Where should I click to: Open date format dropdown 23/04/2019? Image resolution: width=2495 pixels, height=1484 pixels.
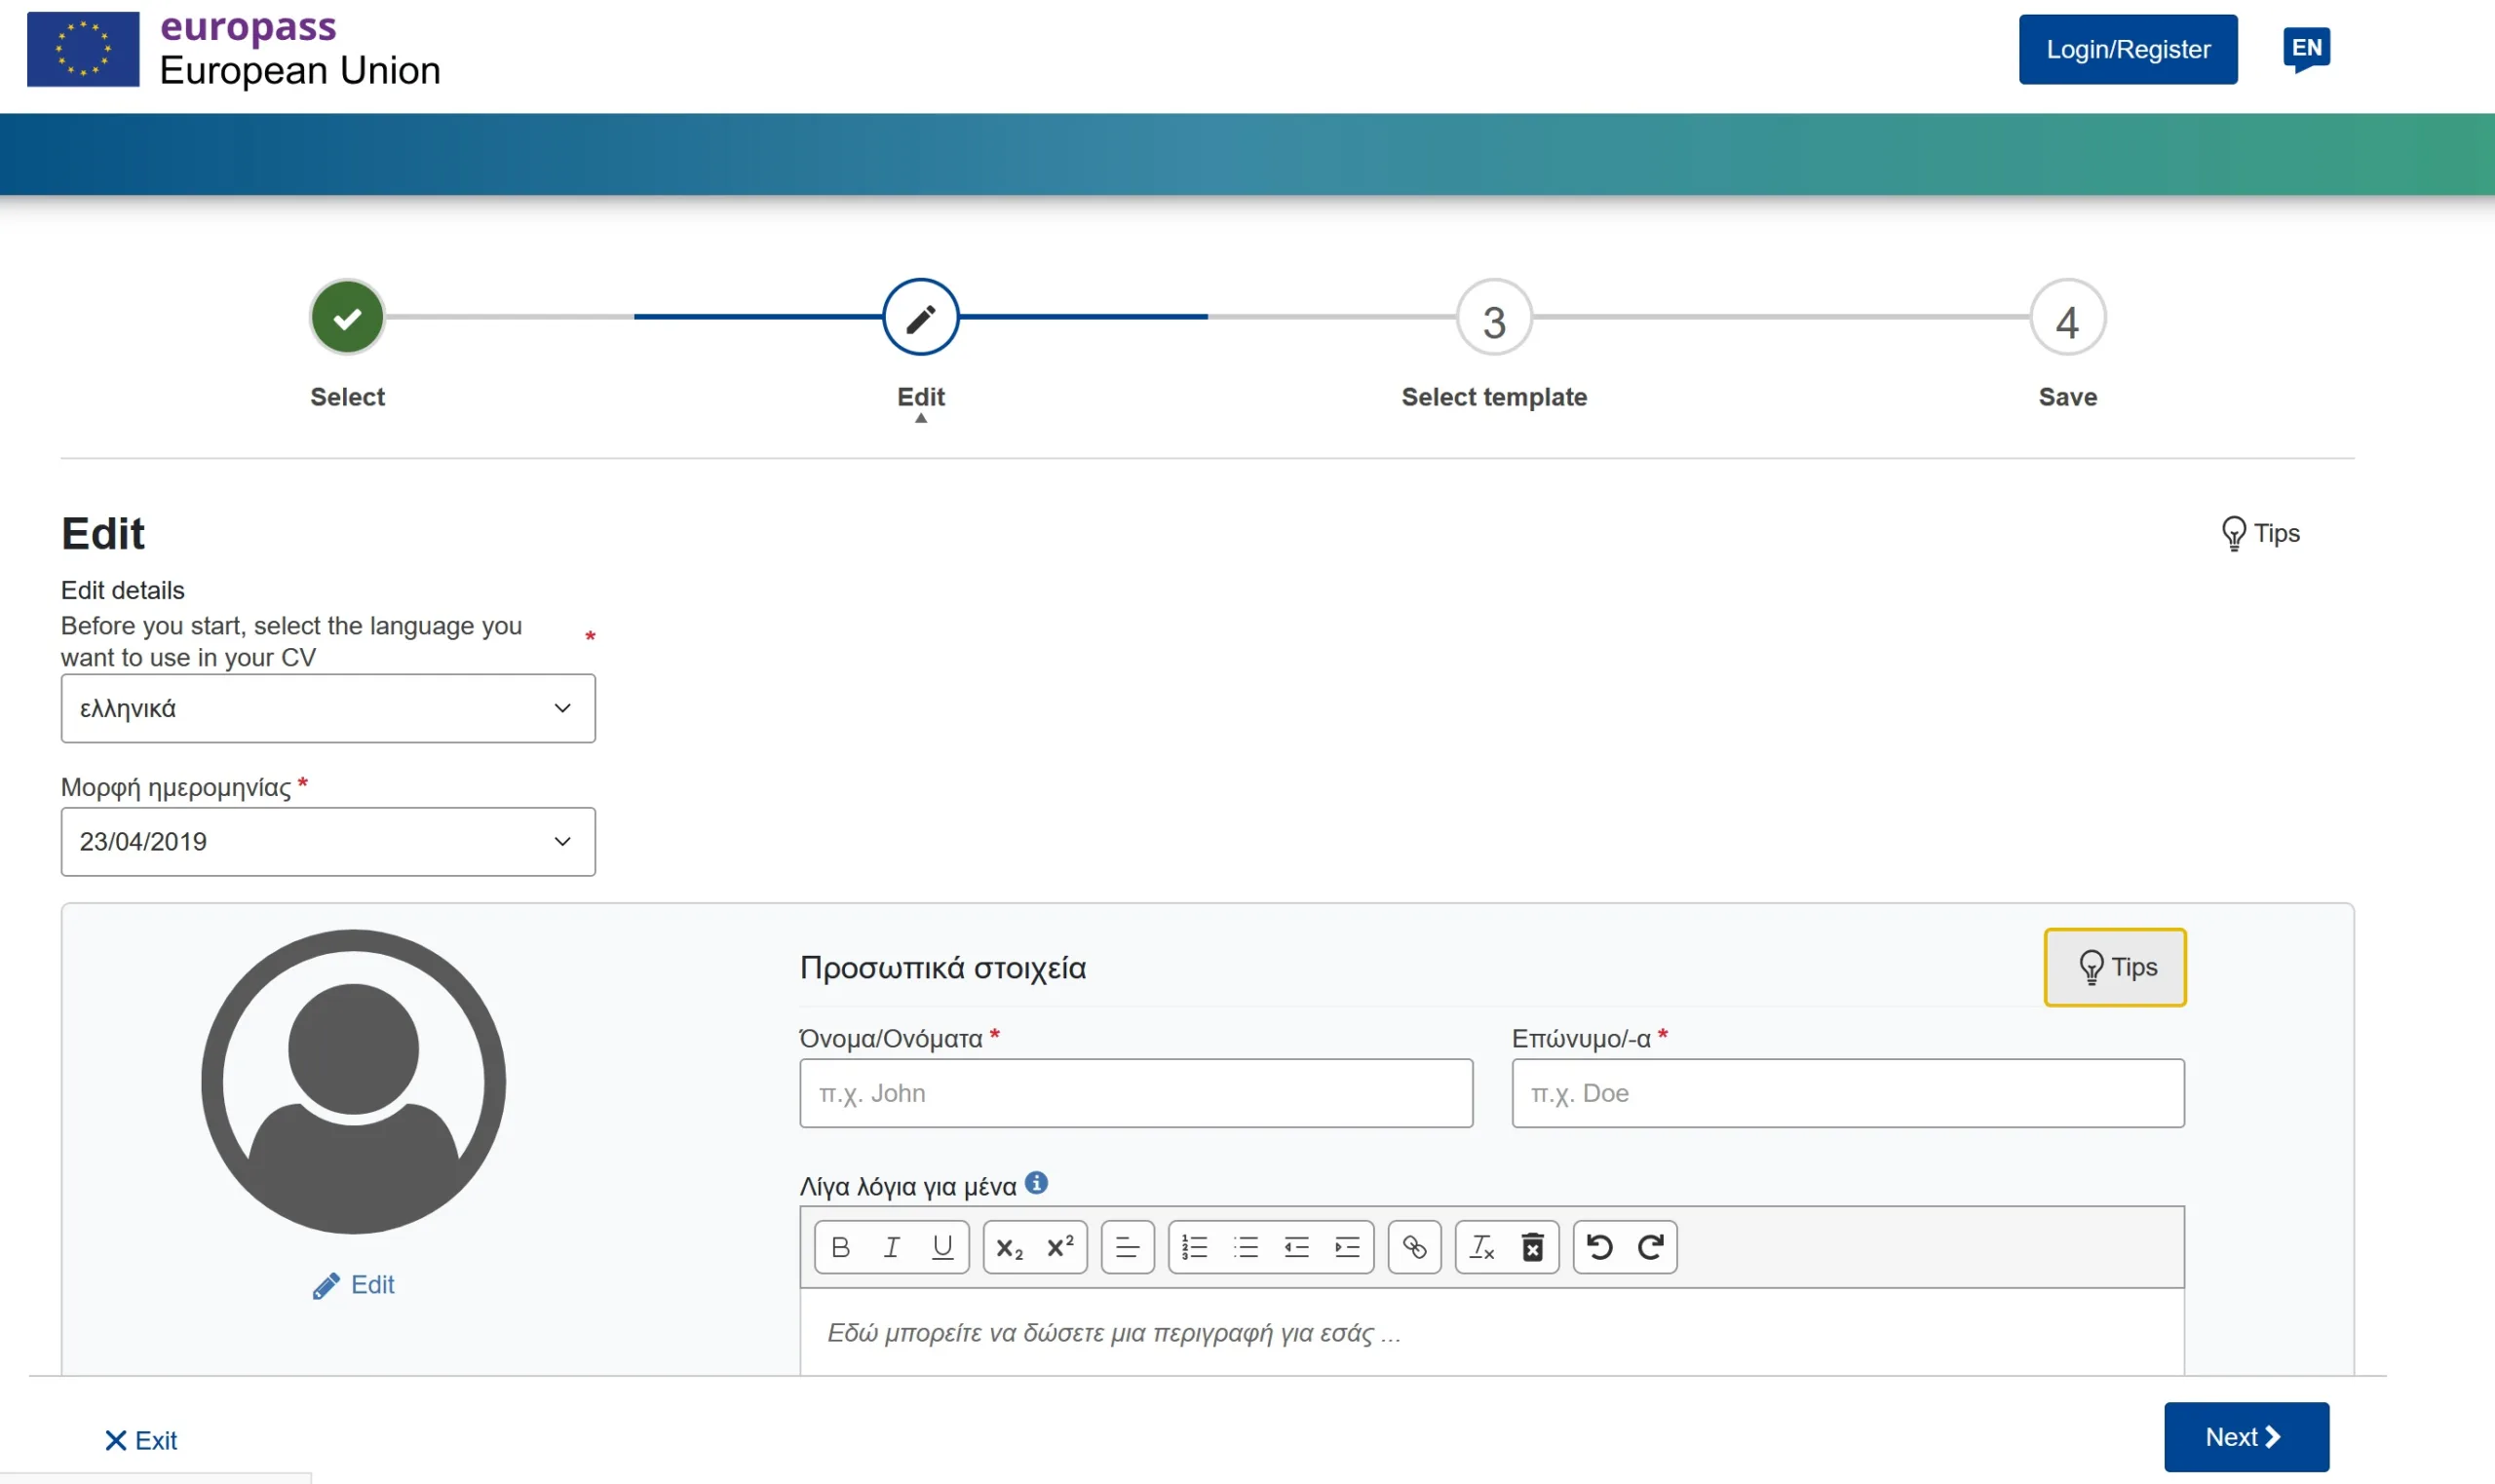328,842
